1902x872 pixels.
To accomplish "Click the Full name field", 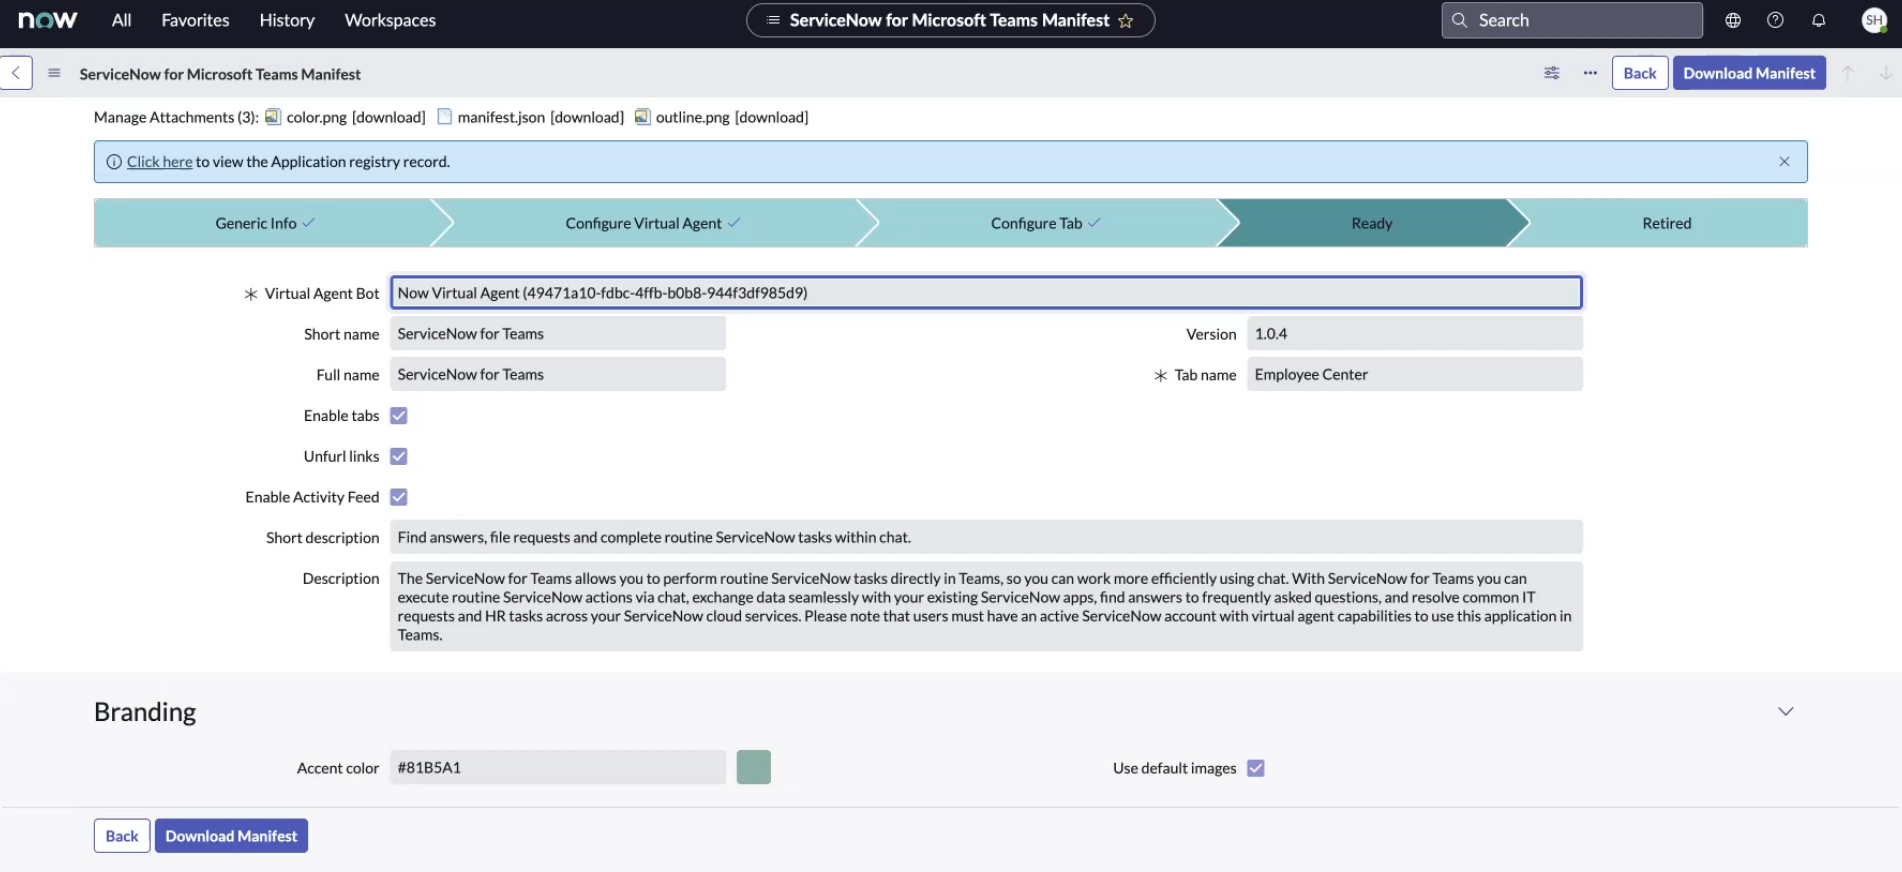I will 558,374.
